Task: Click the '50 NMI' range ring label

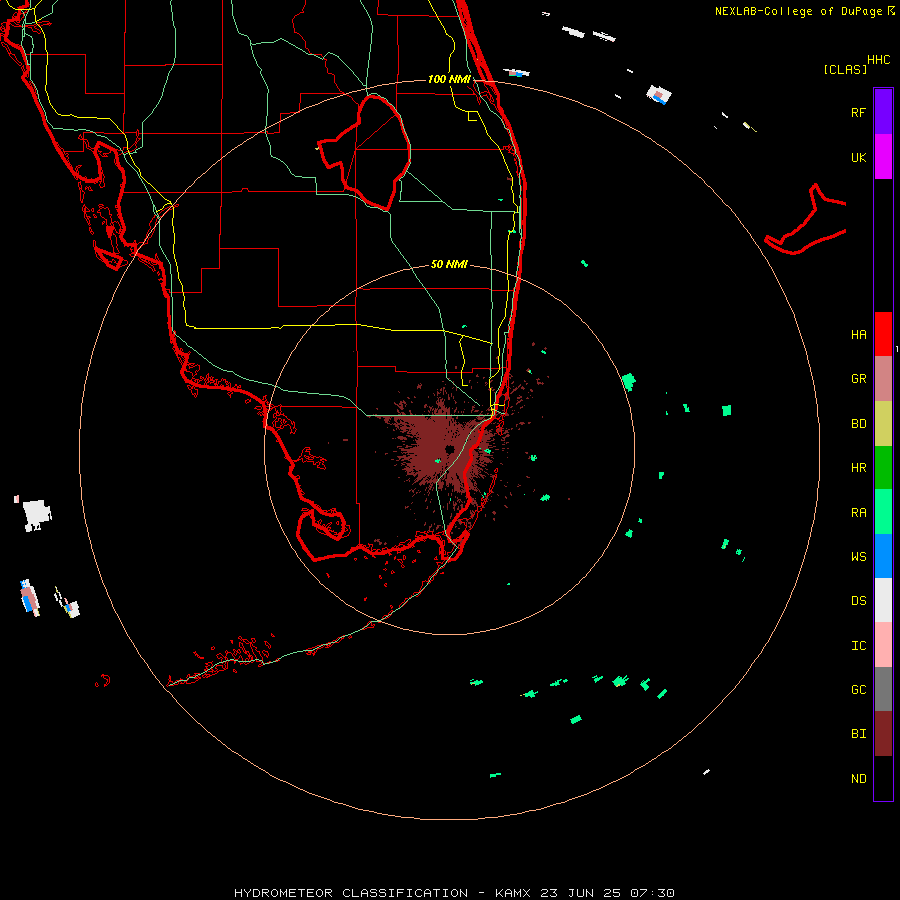Action: [x=449, y=264]
